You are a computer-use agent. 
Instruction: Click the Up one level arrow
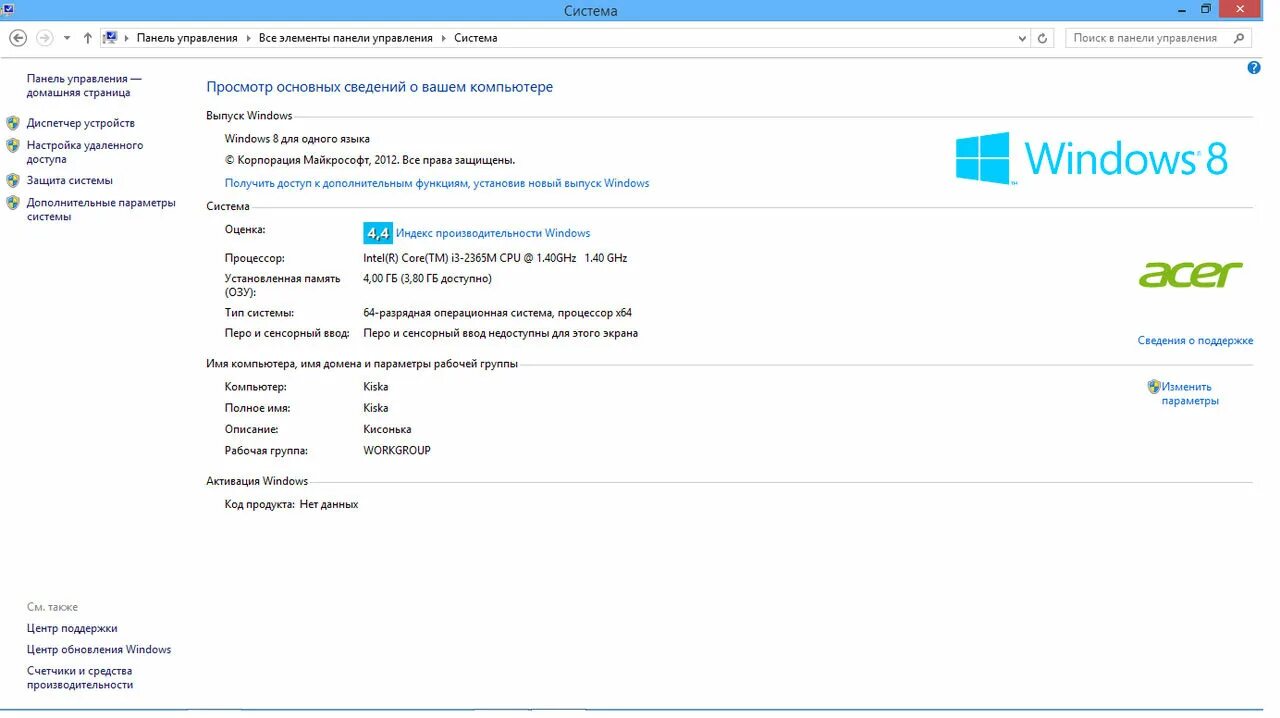point(88,38)
